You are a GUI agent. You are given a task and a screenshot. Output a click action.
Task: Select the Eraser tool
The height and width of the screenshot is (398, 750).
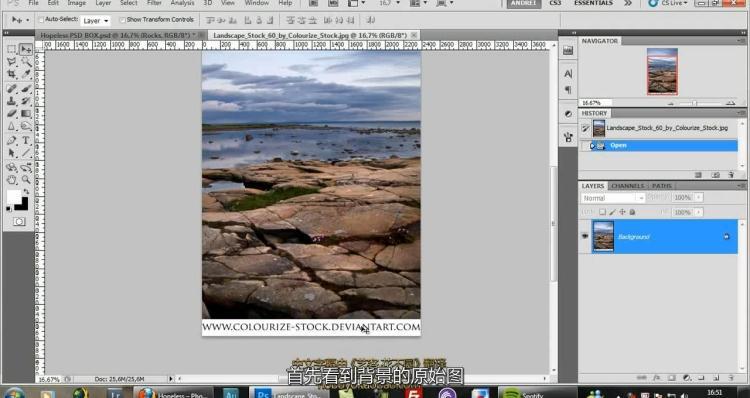pos(11,113)
